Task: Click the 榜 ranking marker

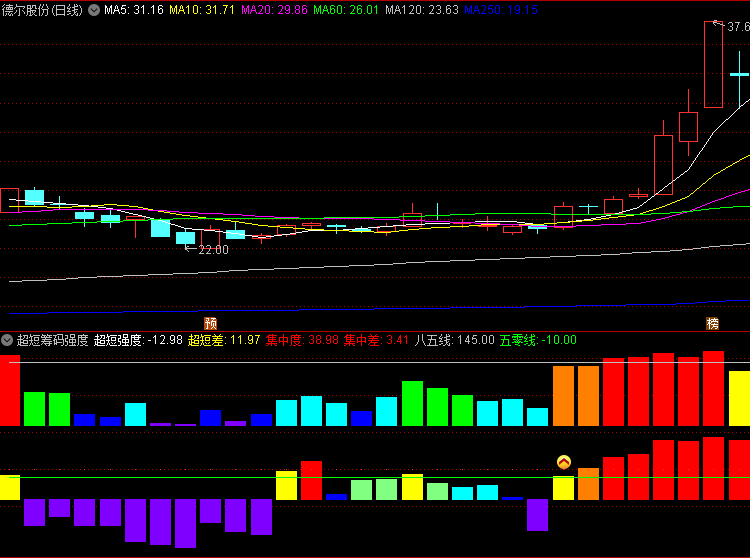Action: coord(712,323)
